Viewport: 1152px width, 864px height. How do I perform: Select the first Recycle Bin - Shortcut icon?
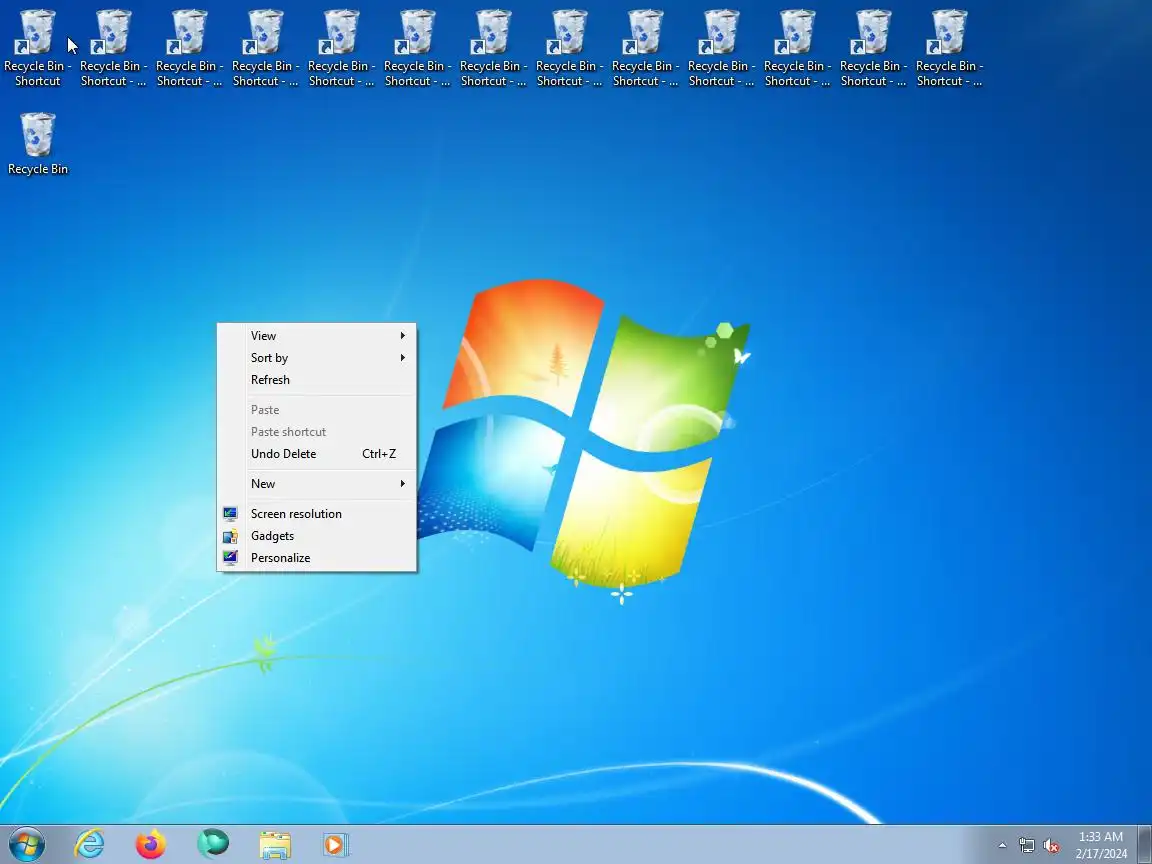click(37, 48)
